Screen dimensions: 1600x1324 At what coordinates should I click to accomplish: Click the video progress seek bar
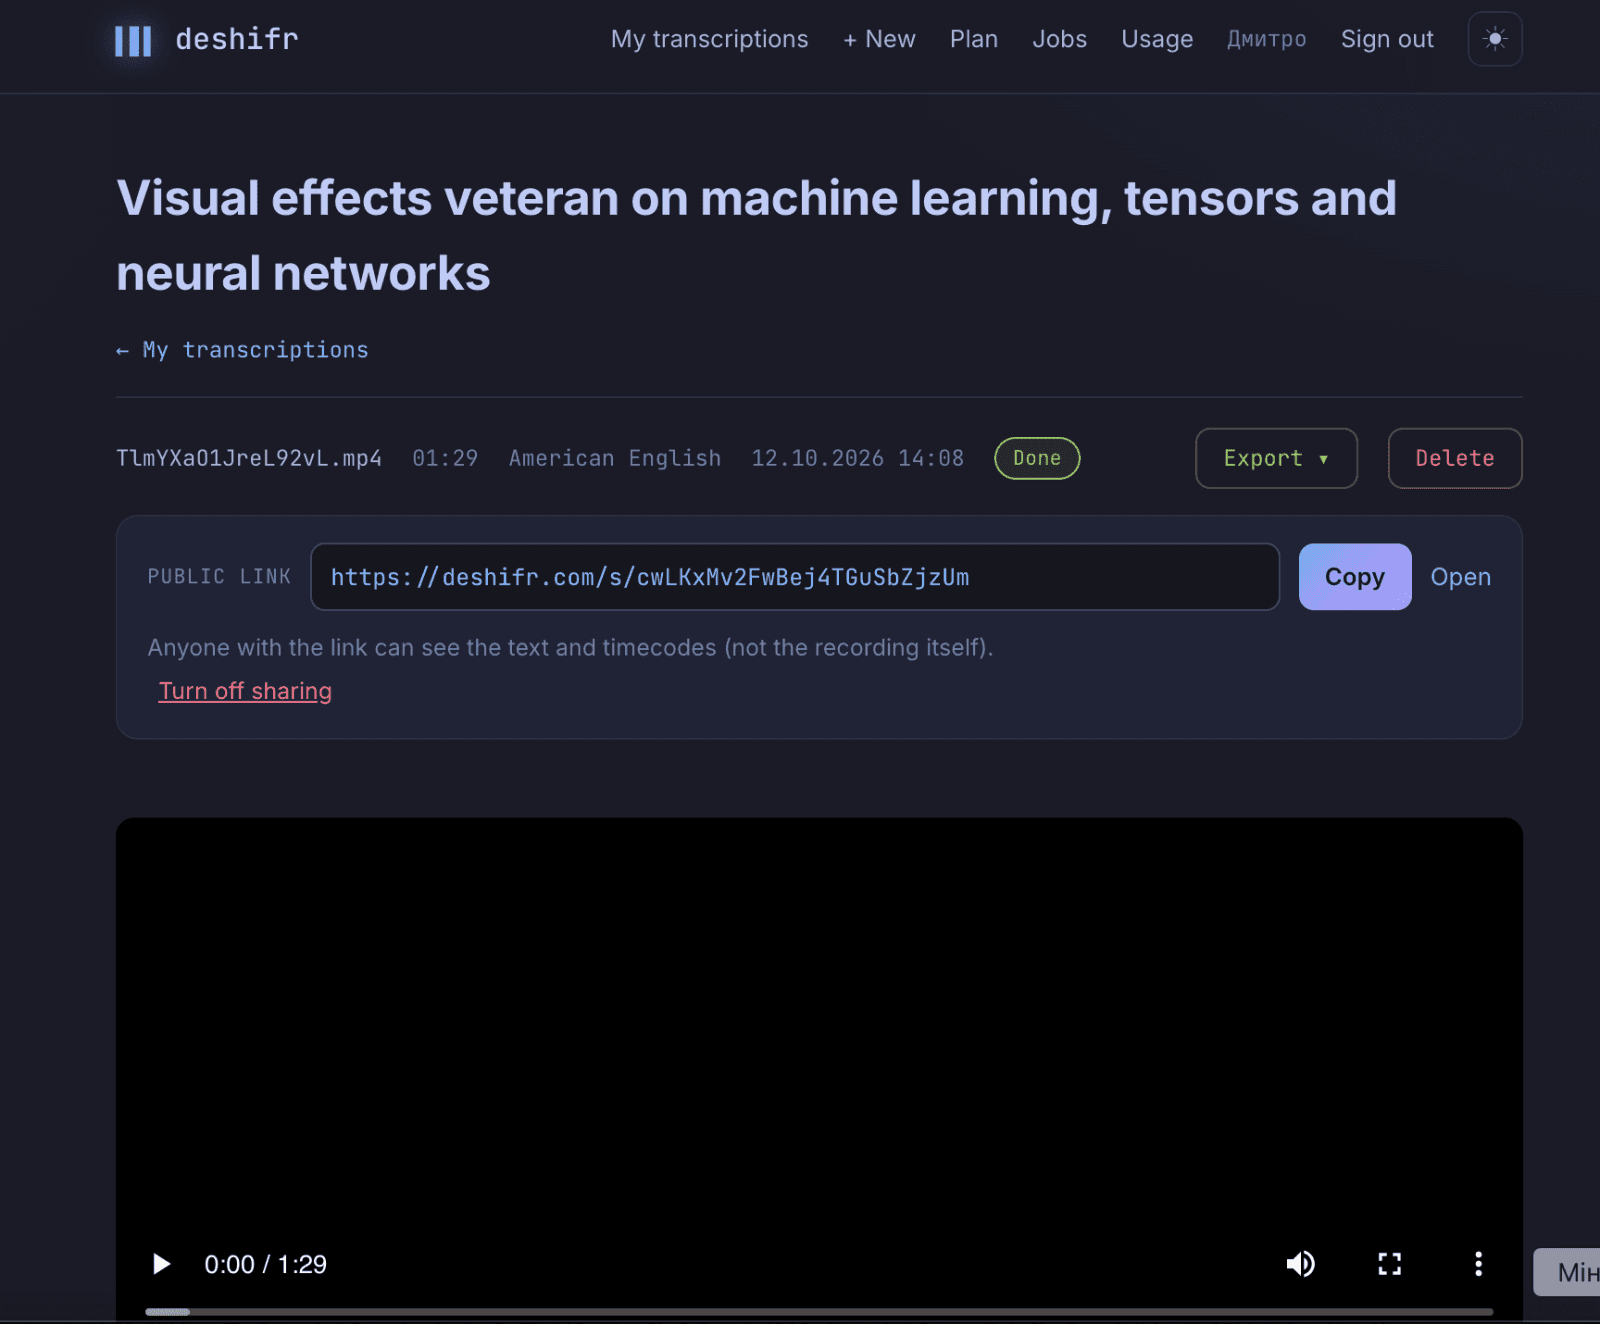(819, 1311)
